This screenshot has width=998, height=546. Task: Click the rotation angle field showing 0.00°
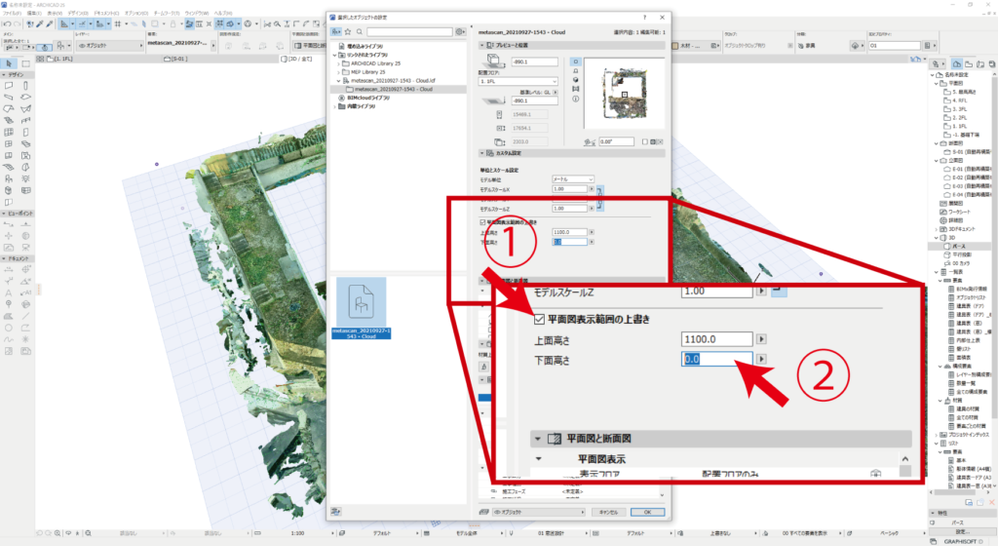[x=616, y=142]
